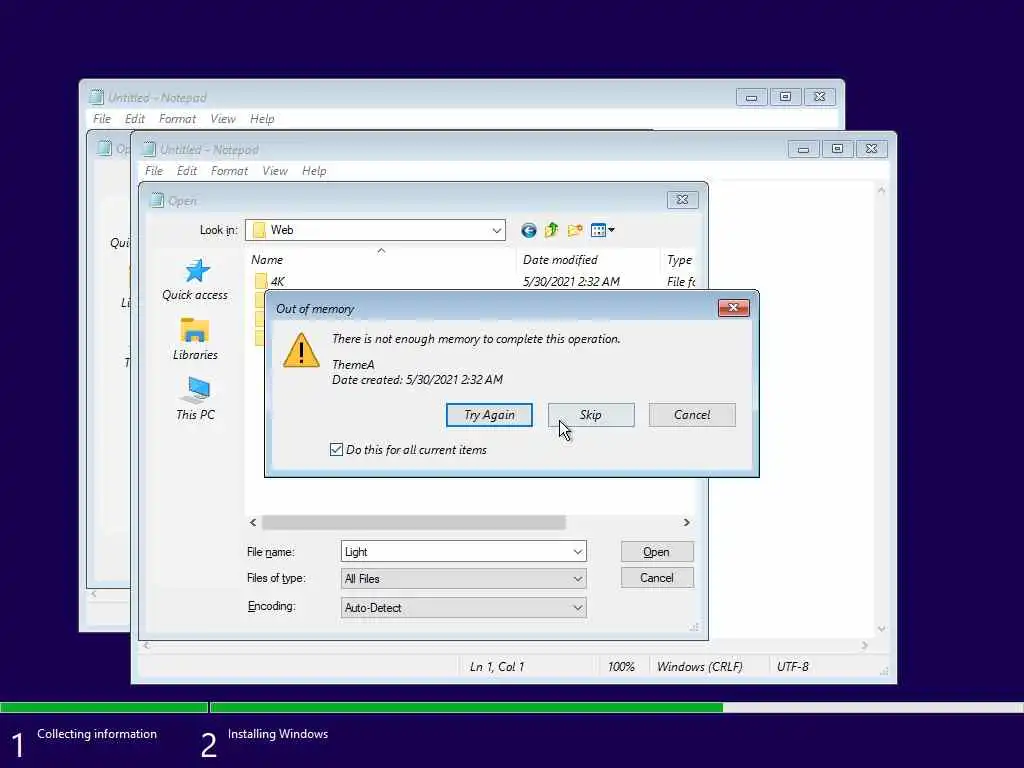
Task: Open Format menu in back Notepad window
Action: click(x=177, y=118)
